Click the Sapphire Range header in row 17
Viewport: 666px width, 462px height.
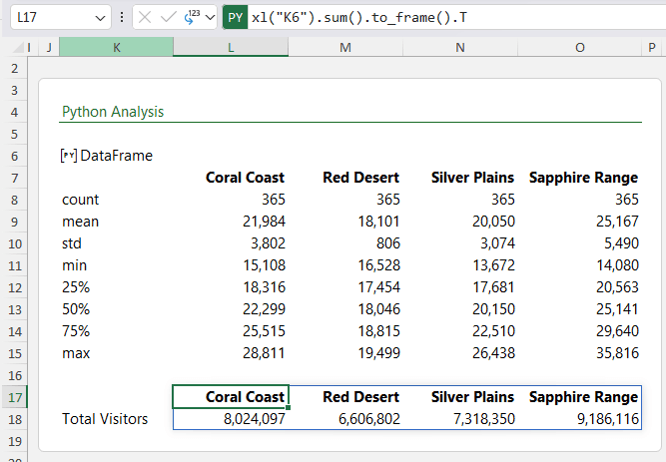[x=584, y=397]
